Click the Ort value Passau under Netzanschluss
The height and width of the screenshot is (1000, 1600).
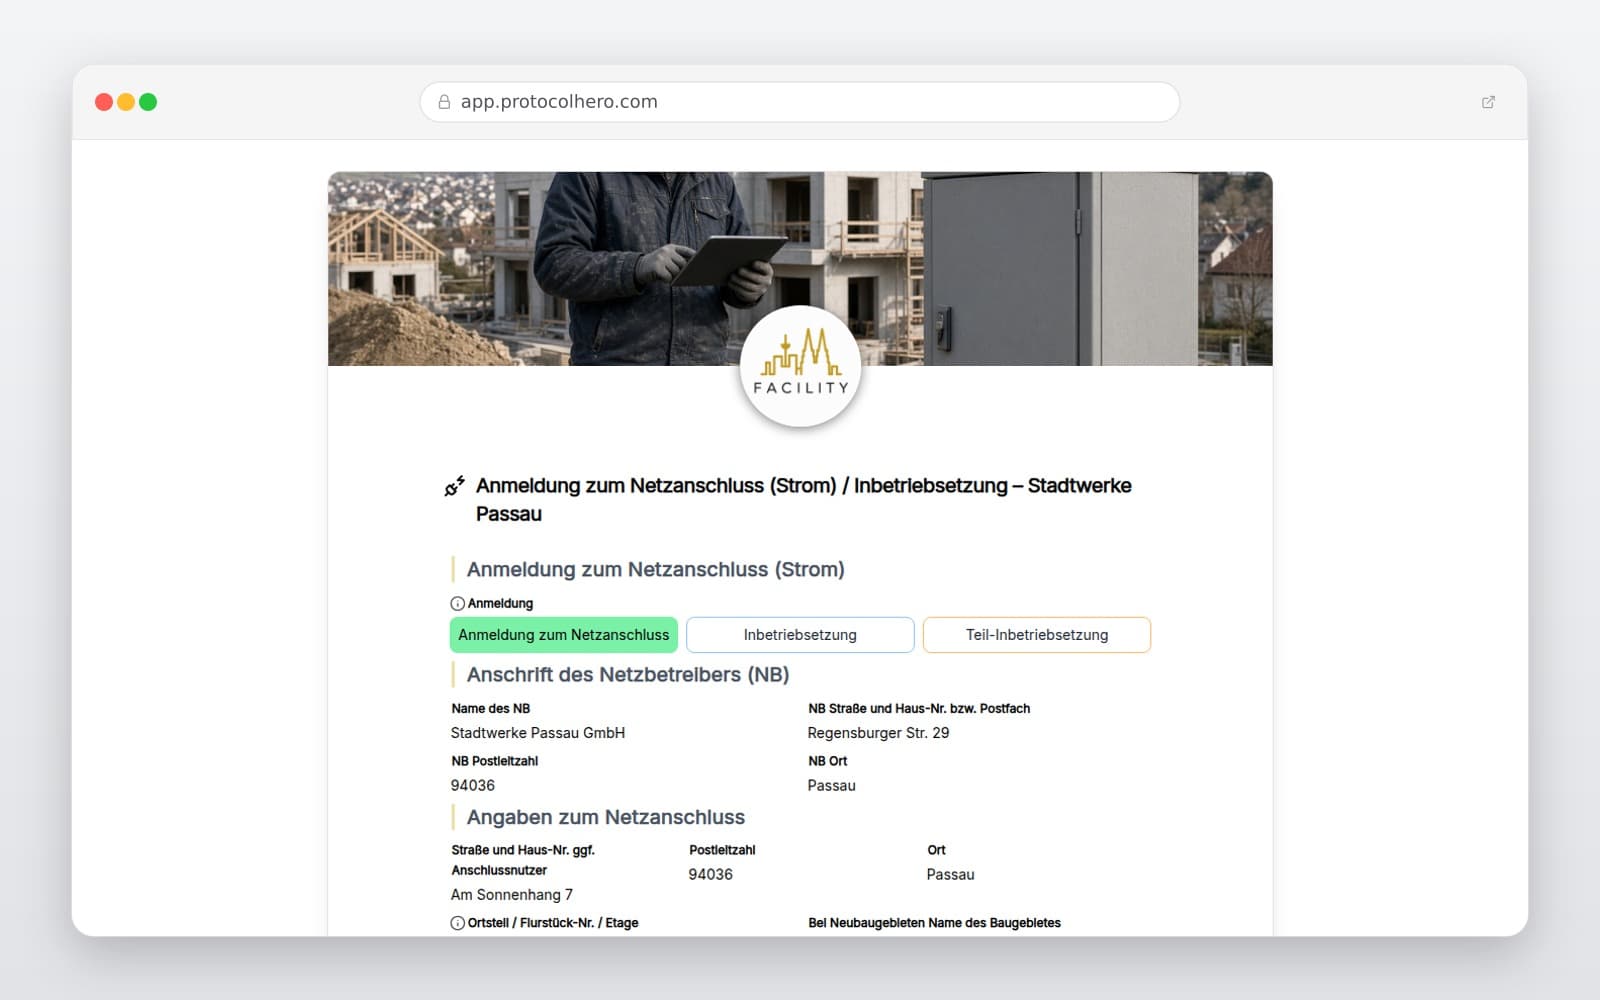(x=950, y=875)
